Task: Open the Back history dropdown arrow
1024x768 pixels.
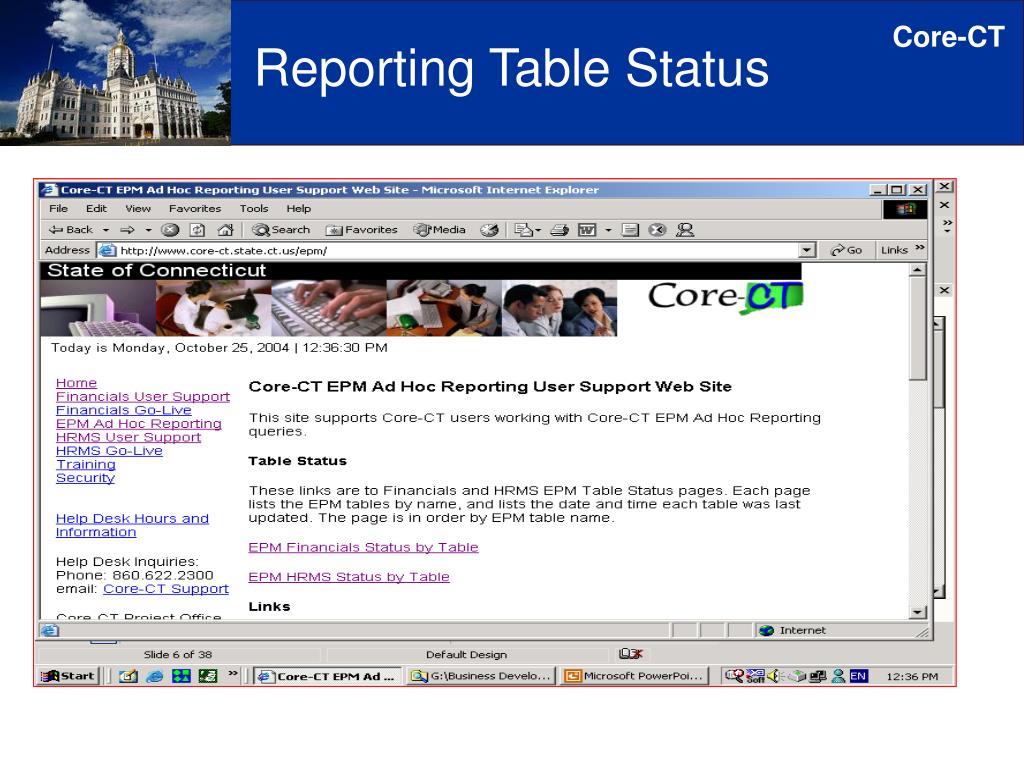Action: coord(106,230)
